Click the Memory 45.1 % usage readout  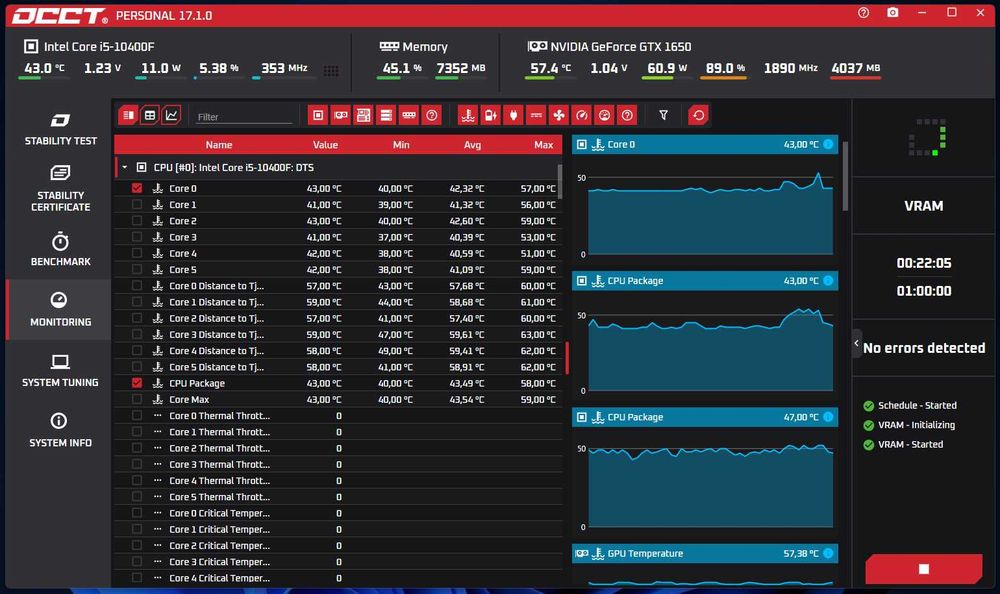[402, 68]
